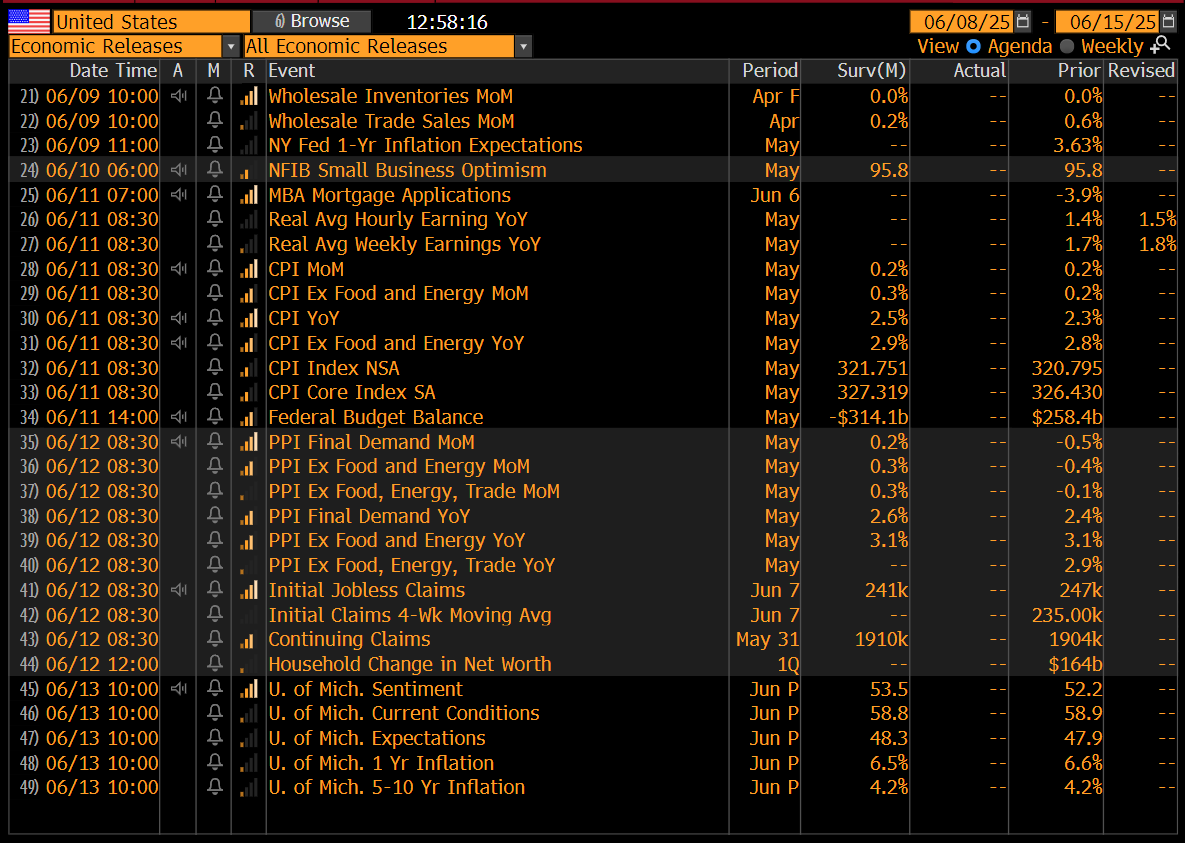
Task: Open the PPI Final Demand YoY event
Action: pyautogui.click(x=370, y=516)
